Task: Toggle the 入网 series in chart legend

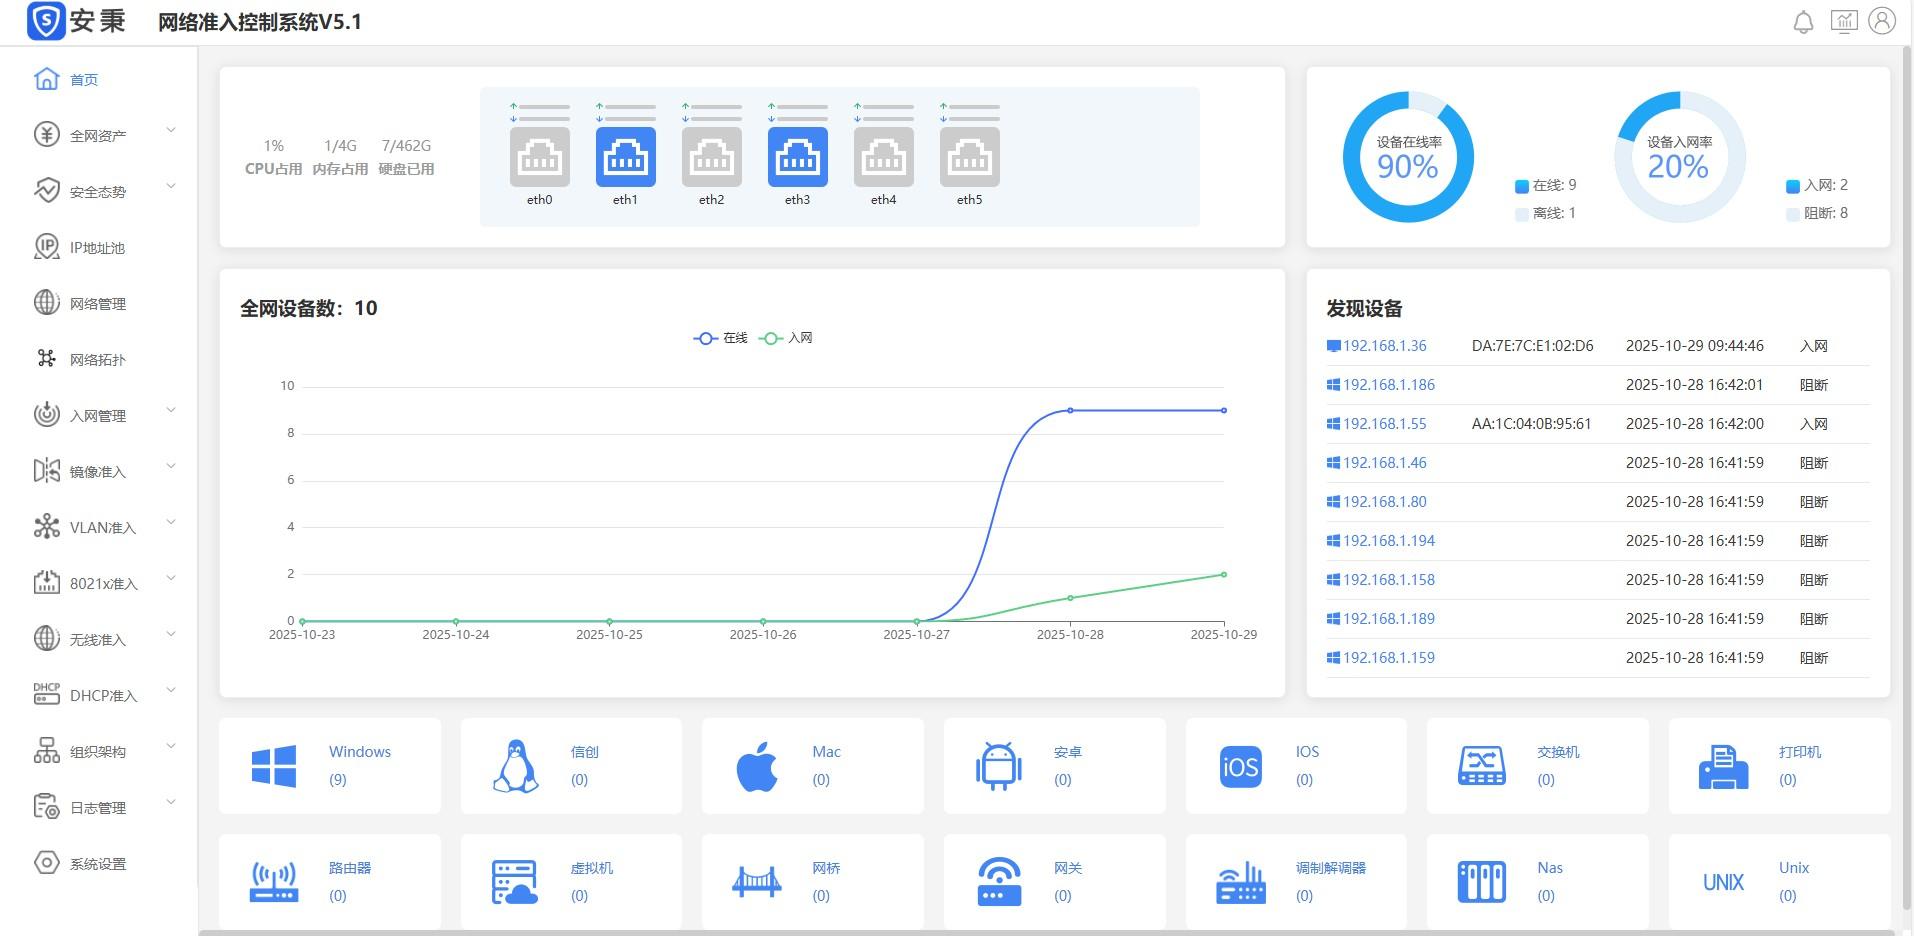Action: click(786, 338)
